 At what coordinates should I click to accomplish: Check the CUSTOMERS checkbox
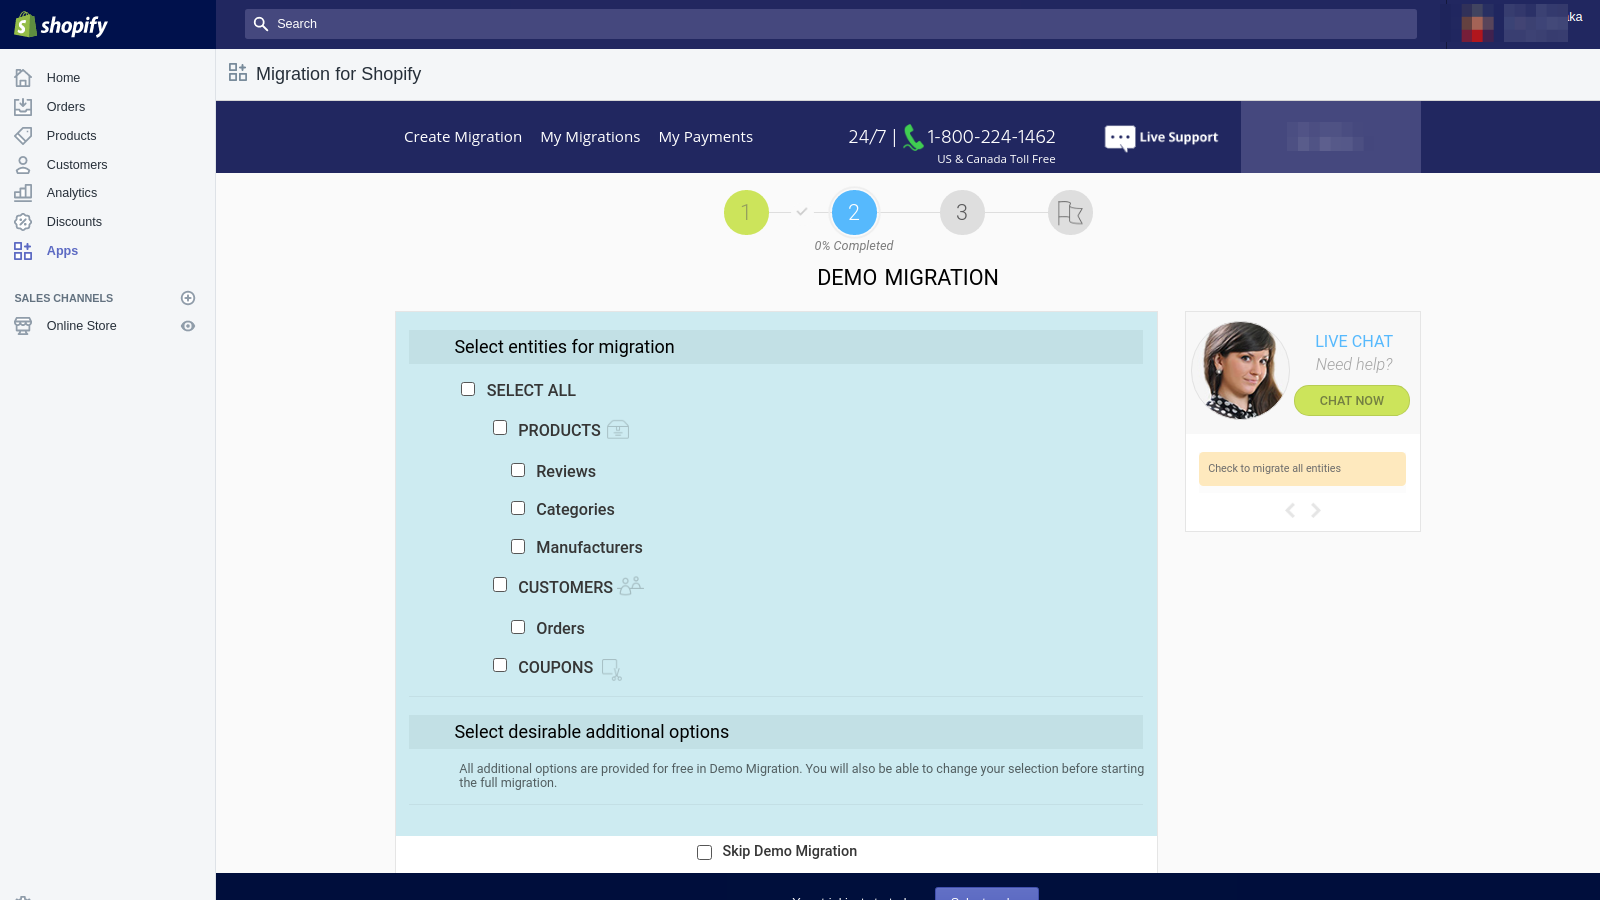(500, 585)
